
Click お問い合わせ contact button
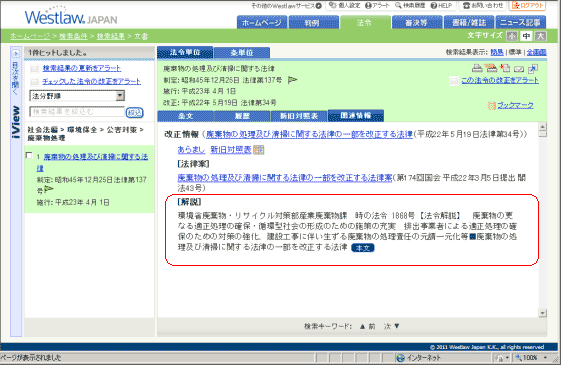pos(483,5)
